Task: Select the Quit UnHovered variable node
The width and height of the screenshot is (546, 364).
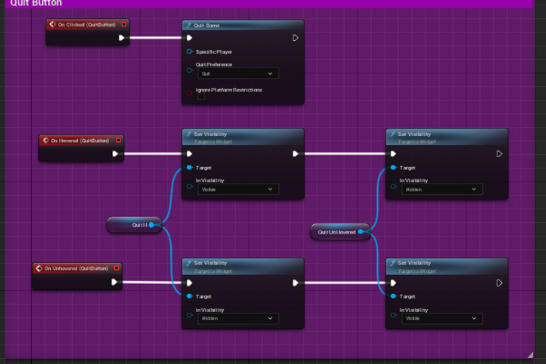Action: pos(340,232)
